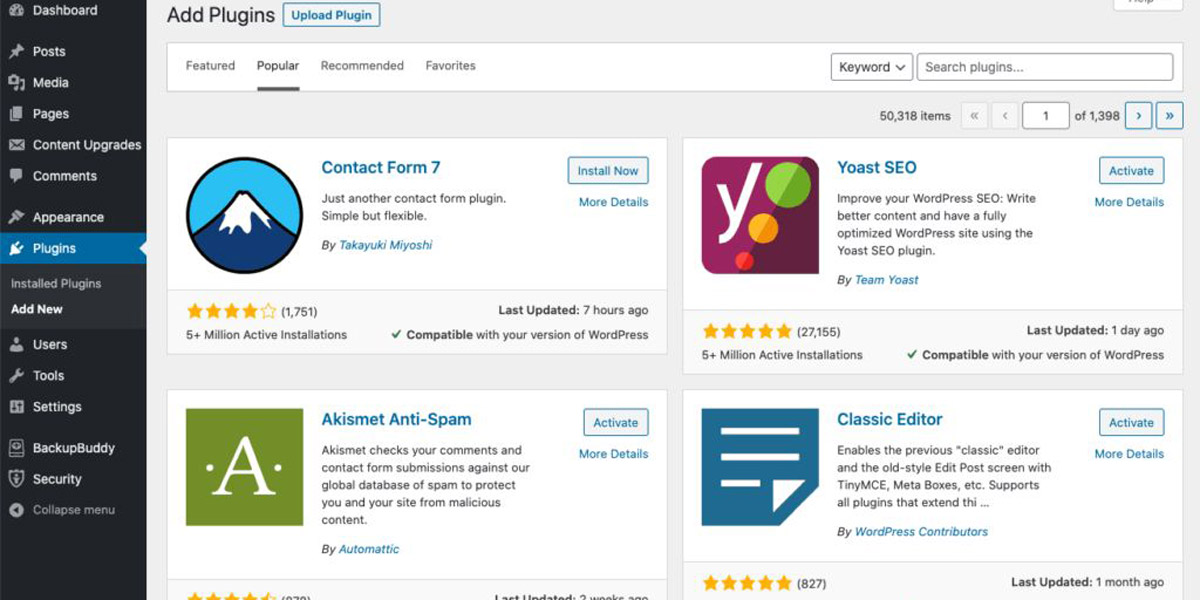The image size is (1200, 600).
Task: Click the Media library icon
Action: (16, 82)
